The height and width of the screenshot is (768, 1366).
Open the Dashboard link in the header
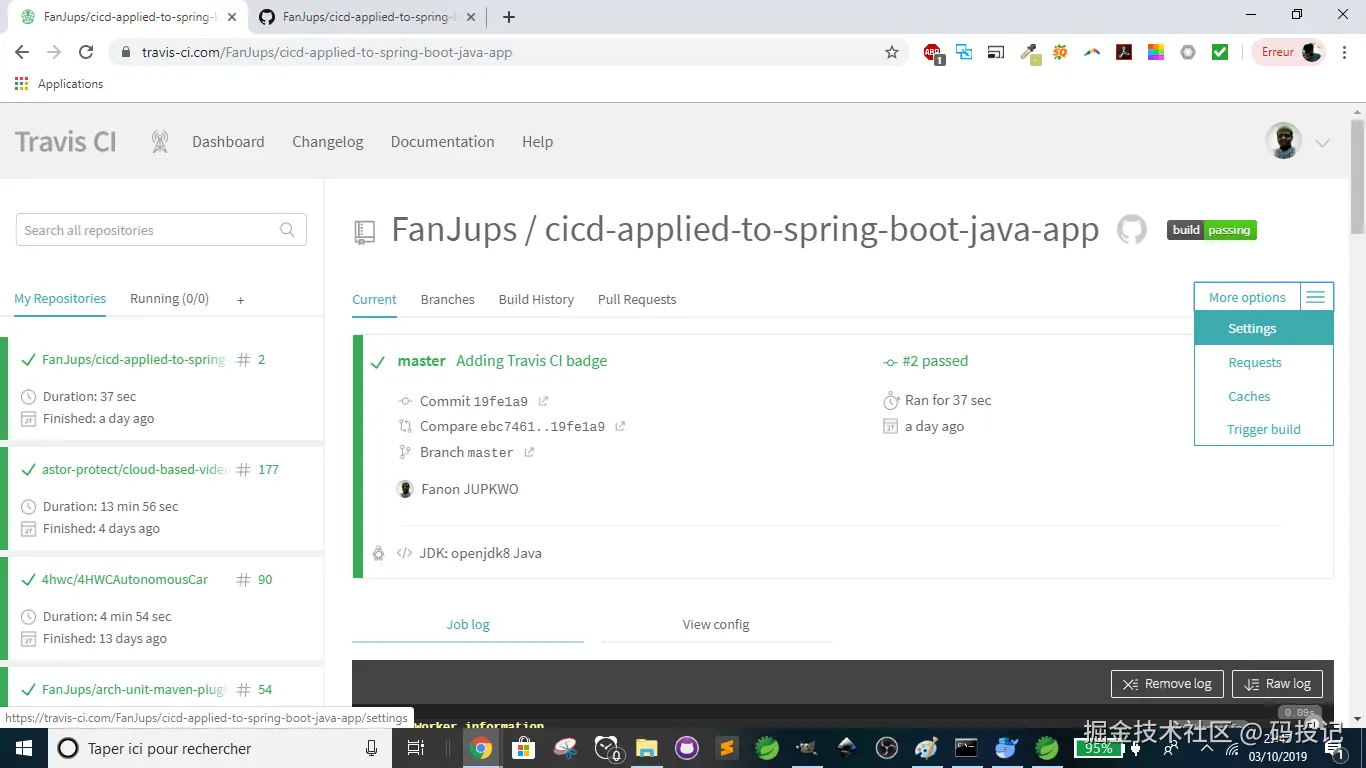pos(228,142)
